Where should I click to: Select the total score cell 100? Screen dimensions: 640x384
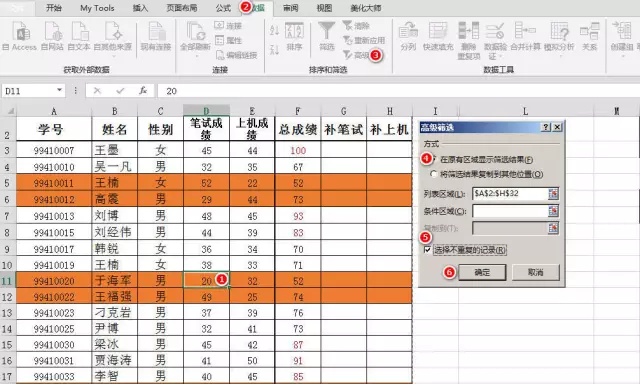[298, 150]
